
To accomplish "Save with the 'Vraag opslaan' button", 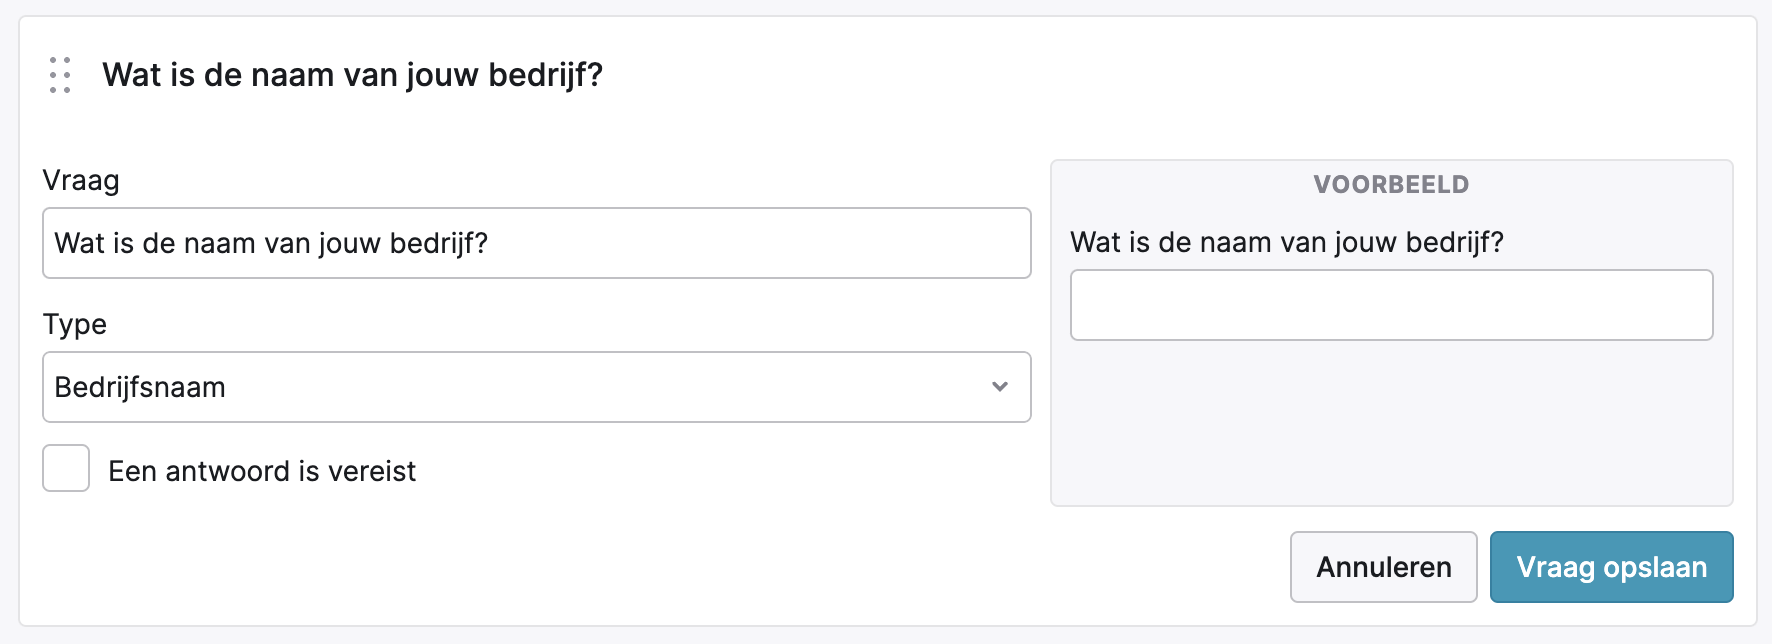I will coord(1611,567).
